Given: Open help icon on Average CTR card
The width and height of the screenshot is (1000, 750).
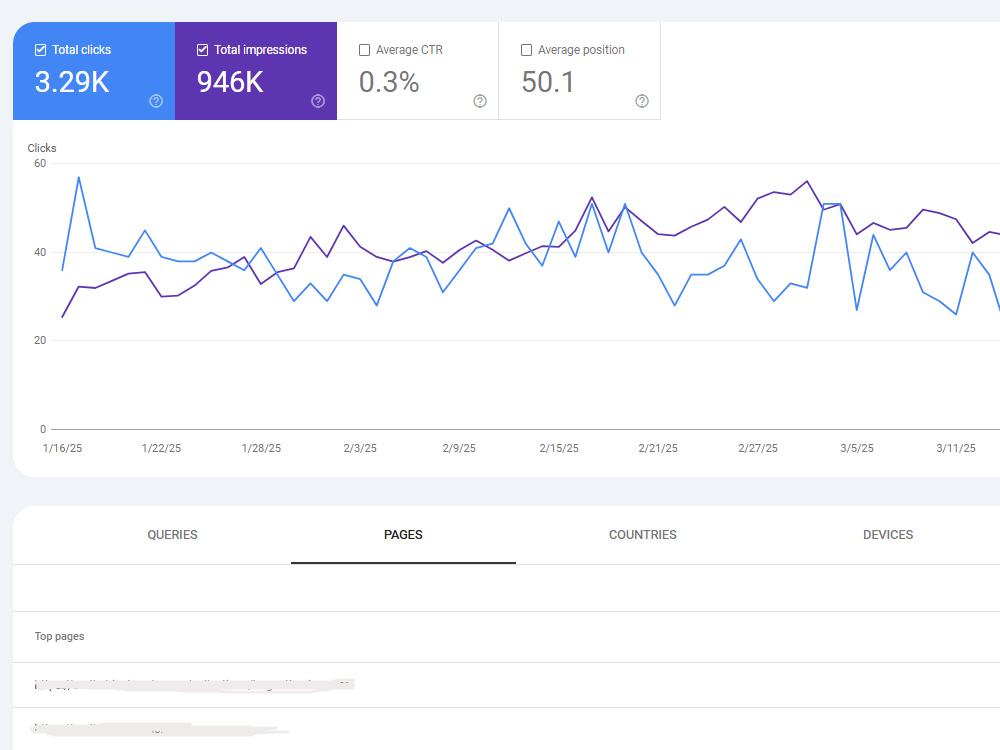Looking at the screenshot, I should [480, 101].
